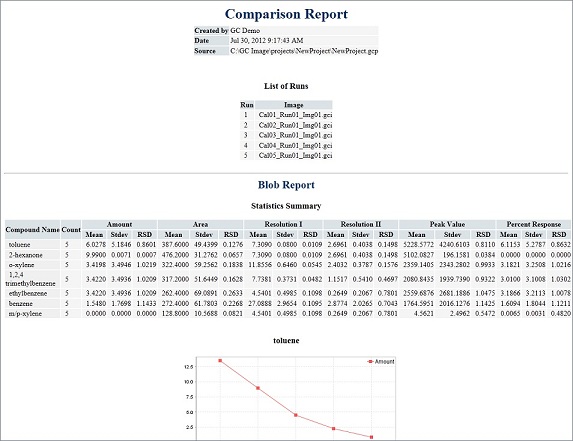573x441 pixels.
Task: Click the date 'Jul 30, 2012 9:17:43 AM'
Action: tap(267, 41)
